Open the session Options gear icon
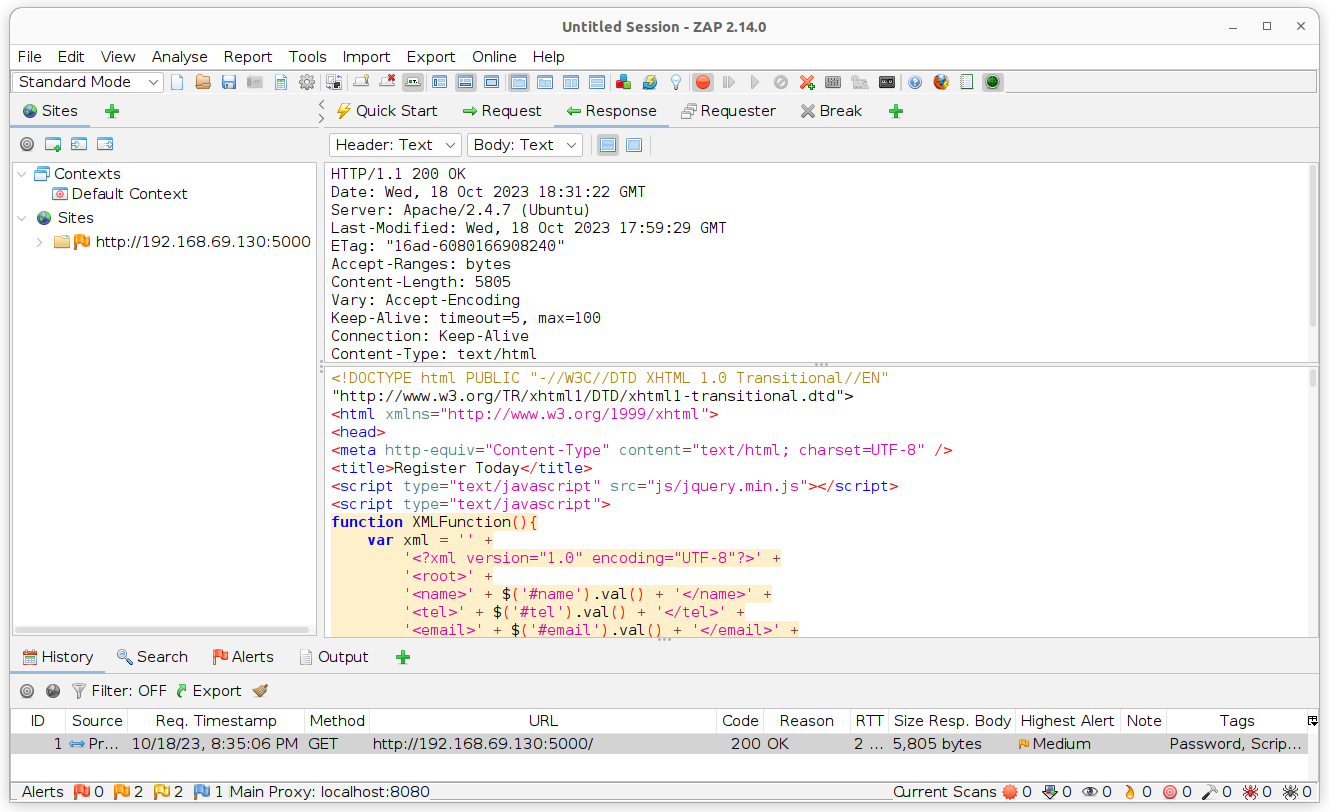This screenshot has height=812, width=1329. [x=307, y=82]
